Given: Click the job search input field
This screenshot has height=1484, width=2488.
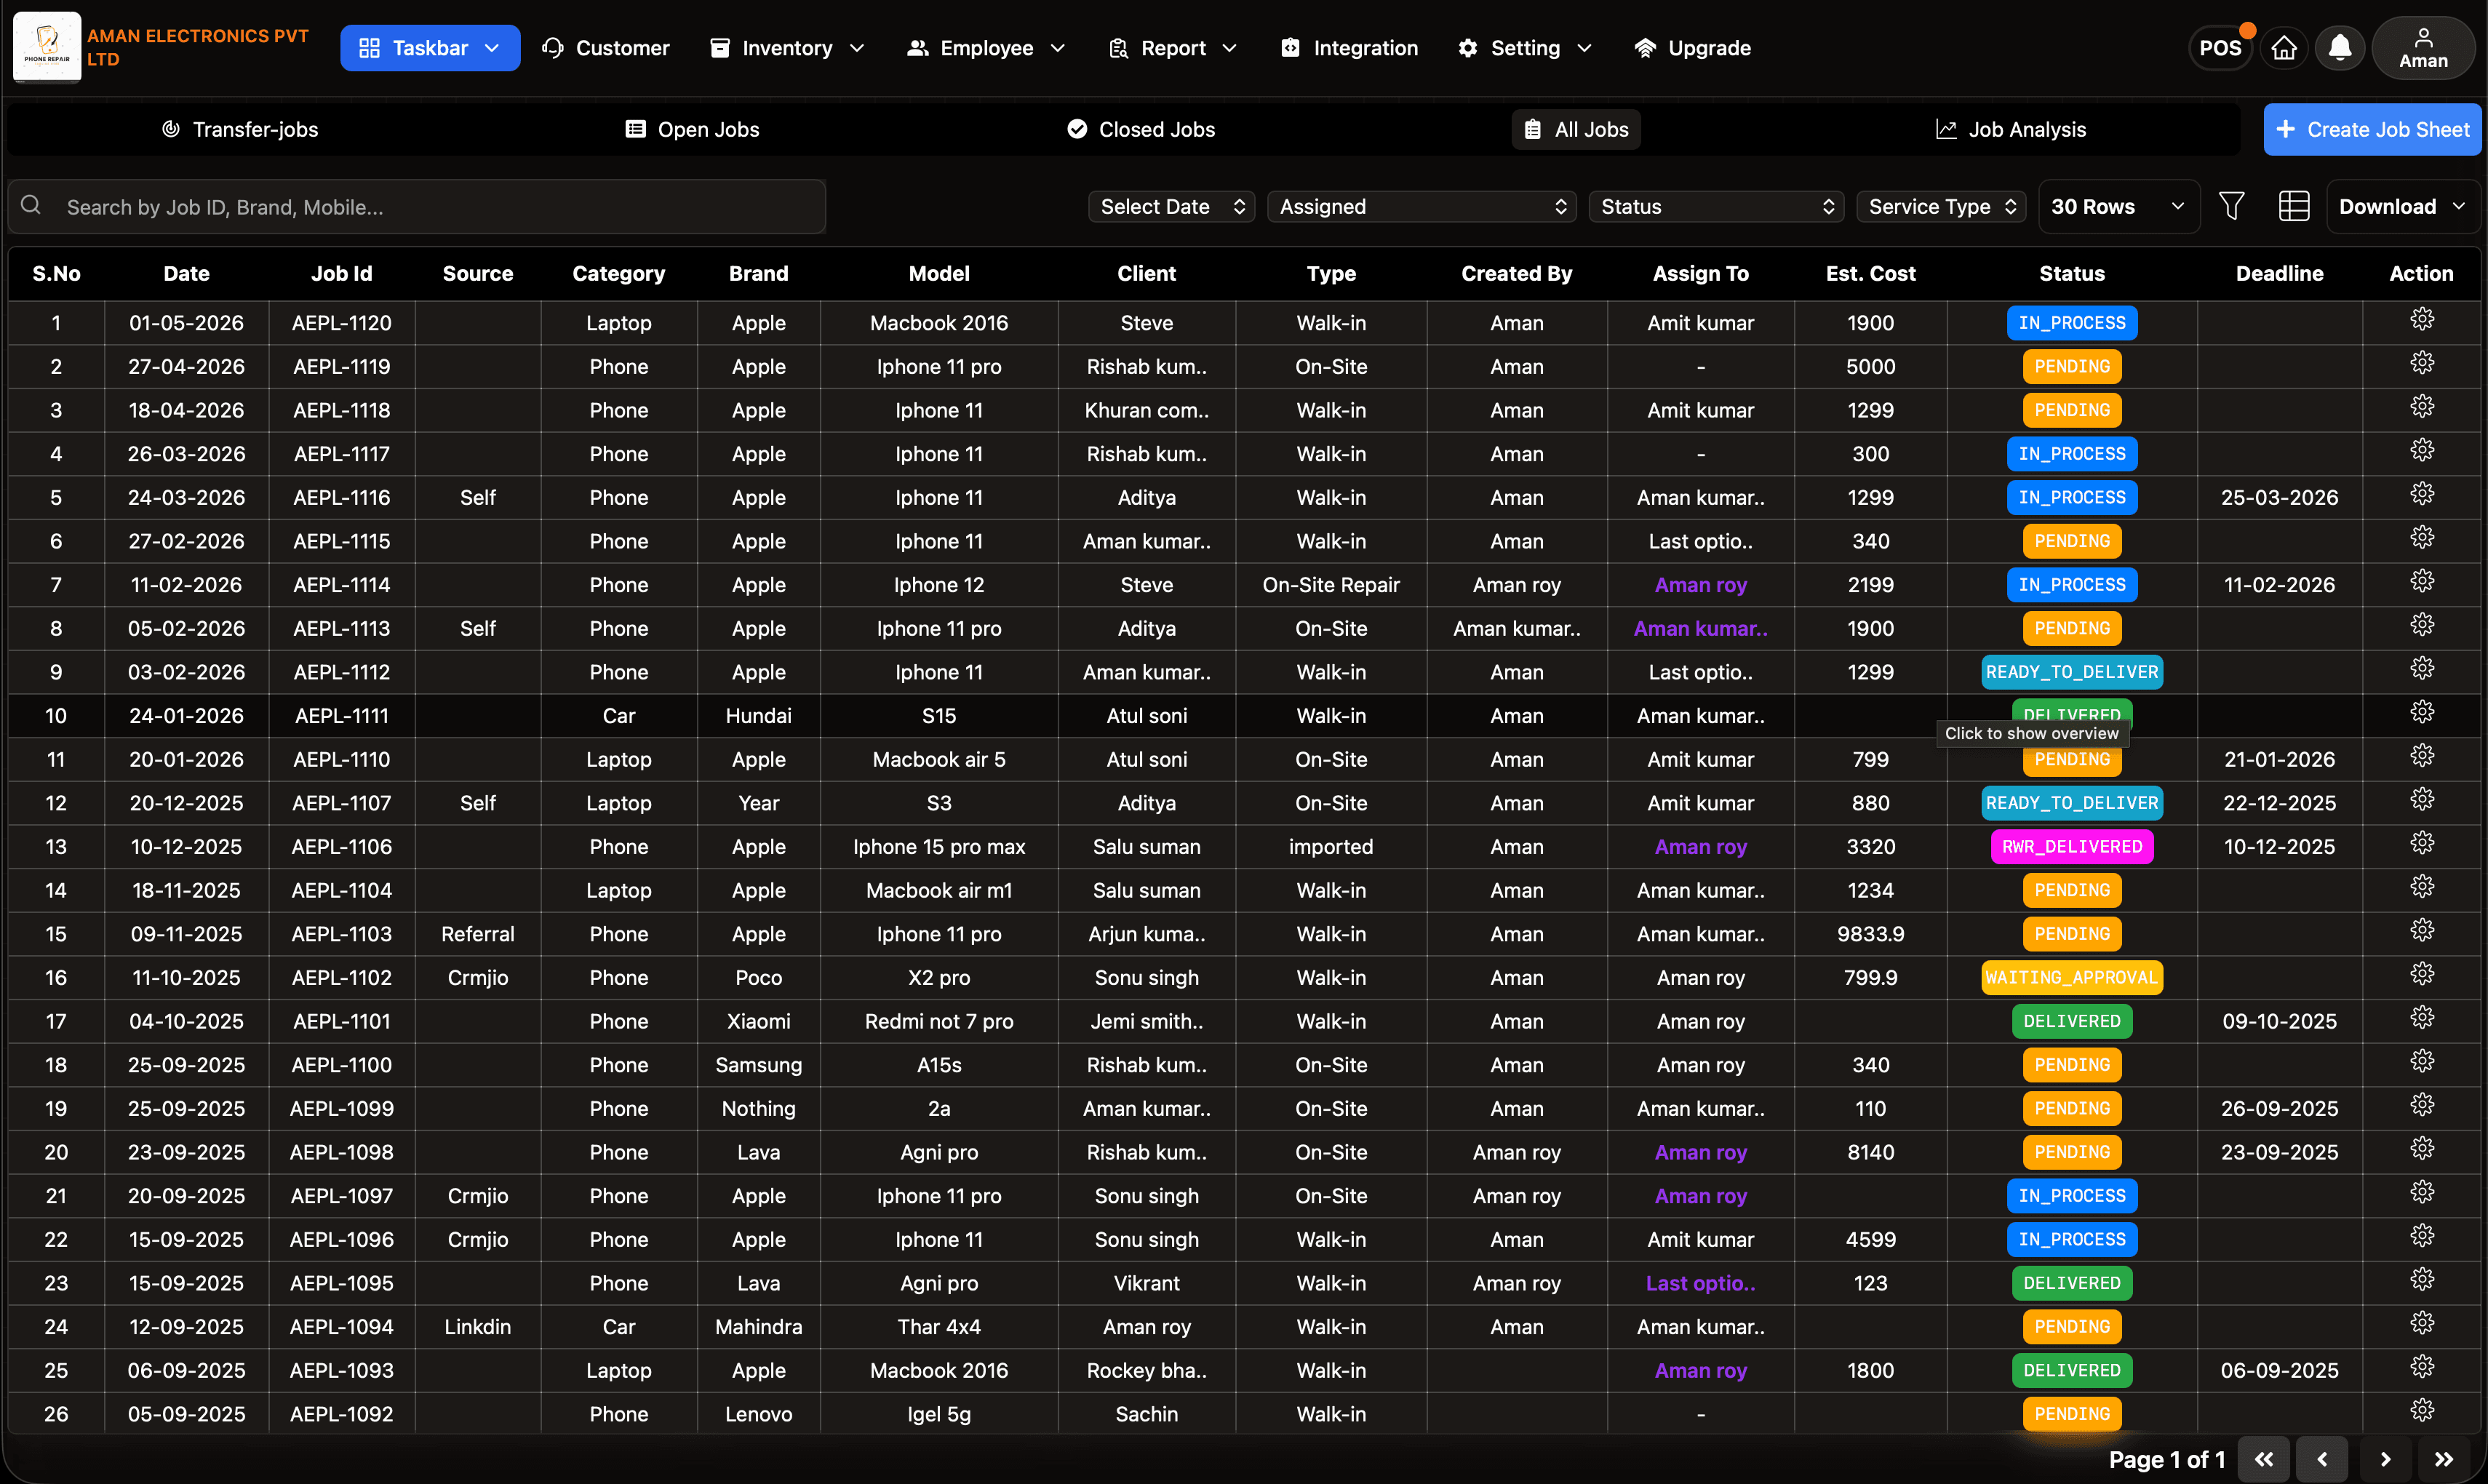Looking at the screenshot, I should (x=417, y=206).
